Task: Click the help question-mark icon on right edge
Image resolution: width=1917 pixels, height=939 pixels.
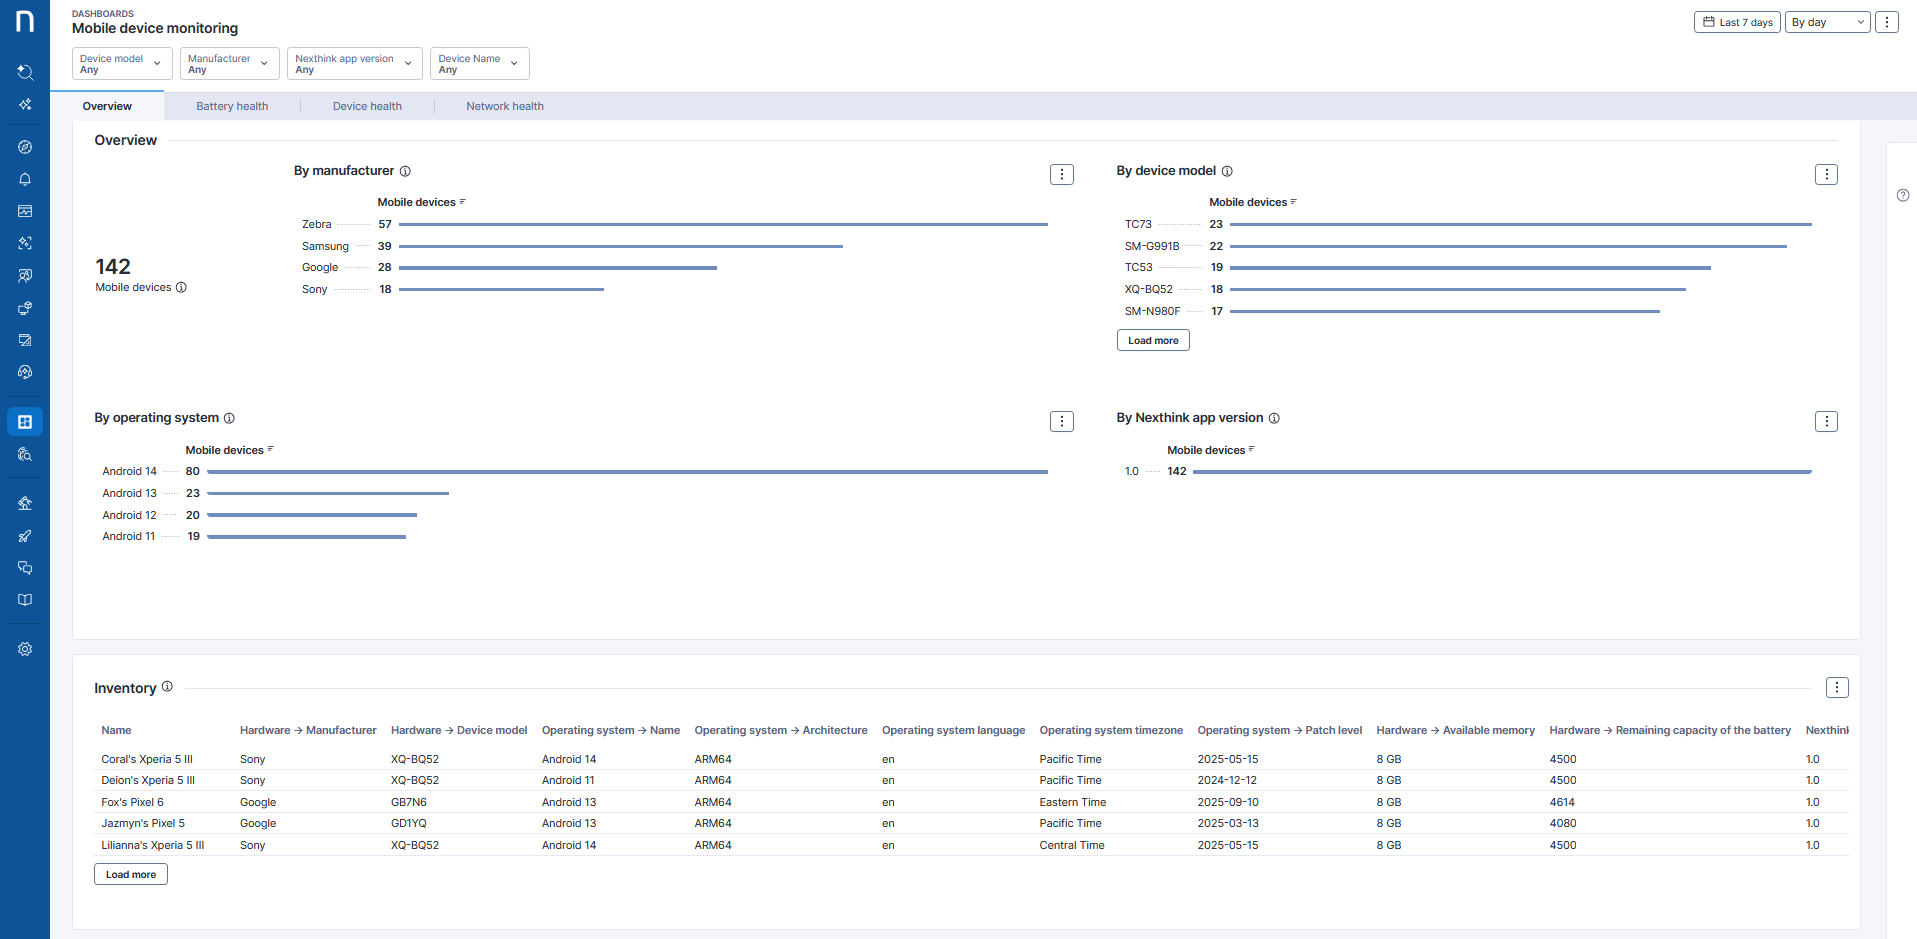Action: pos(1903,195)
